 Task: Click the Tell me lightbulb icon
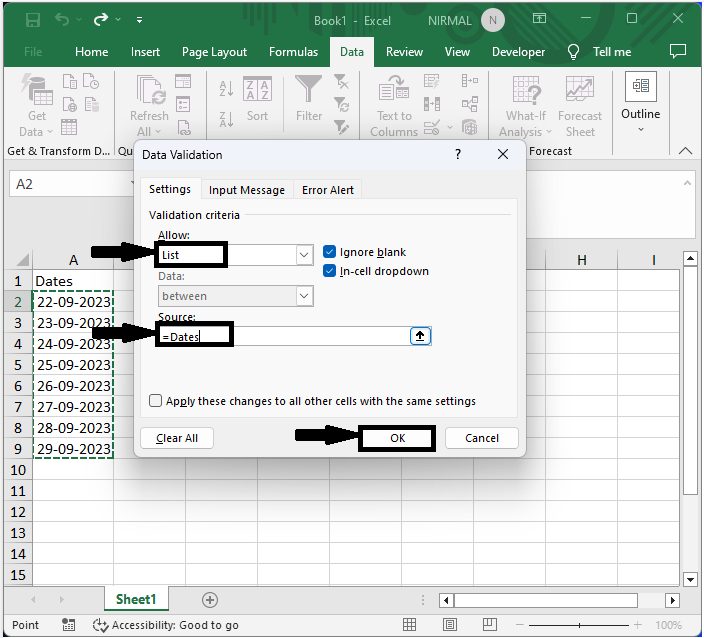573,52
